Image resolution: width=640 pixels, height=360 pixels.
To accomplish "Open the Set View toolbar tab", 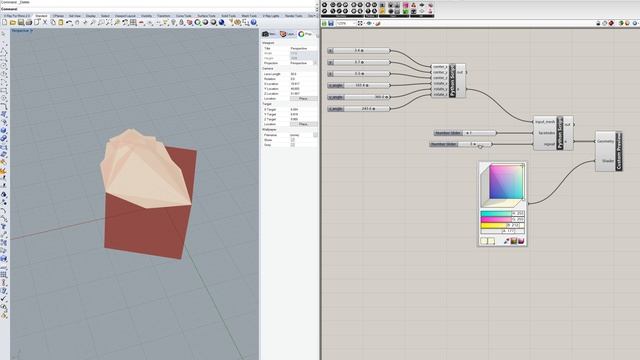I will point(75,16).
